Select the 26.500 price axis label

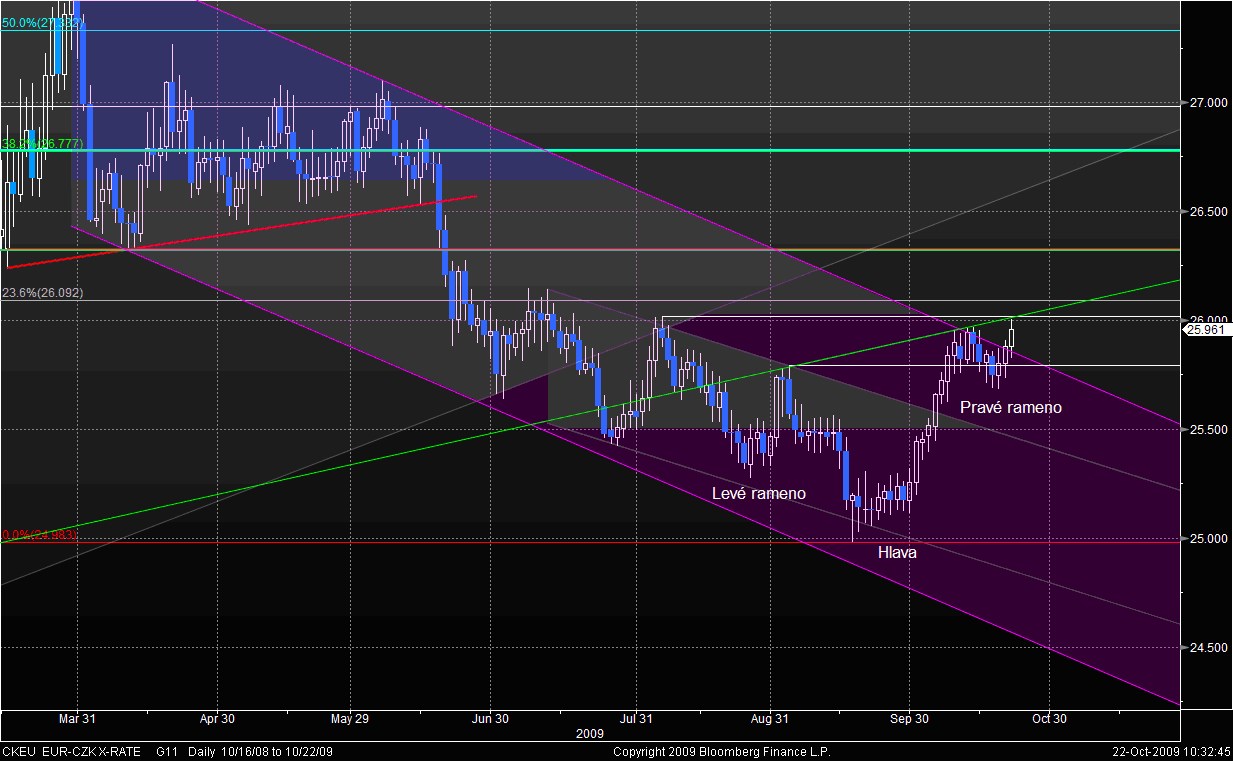(x=1206, y=212)
